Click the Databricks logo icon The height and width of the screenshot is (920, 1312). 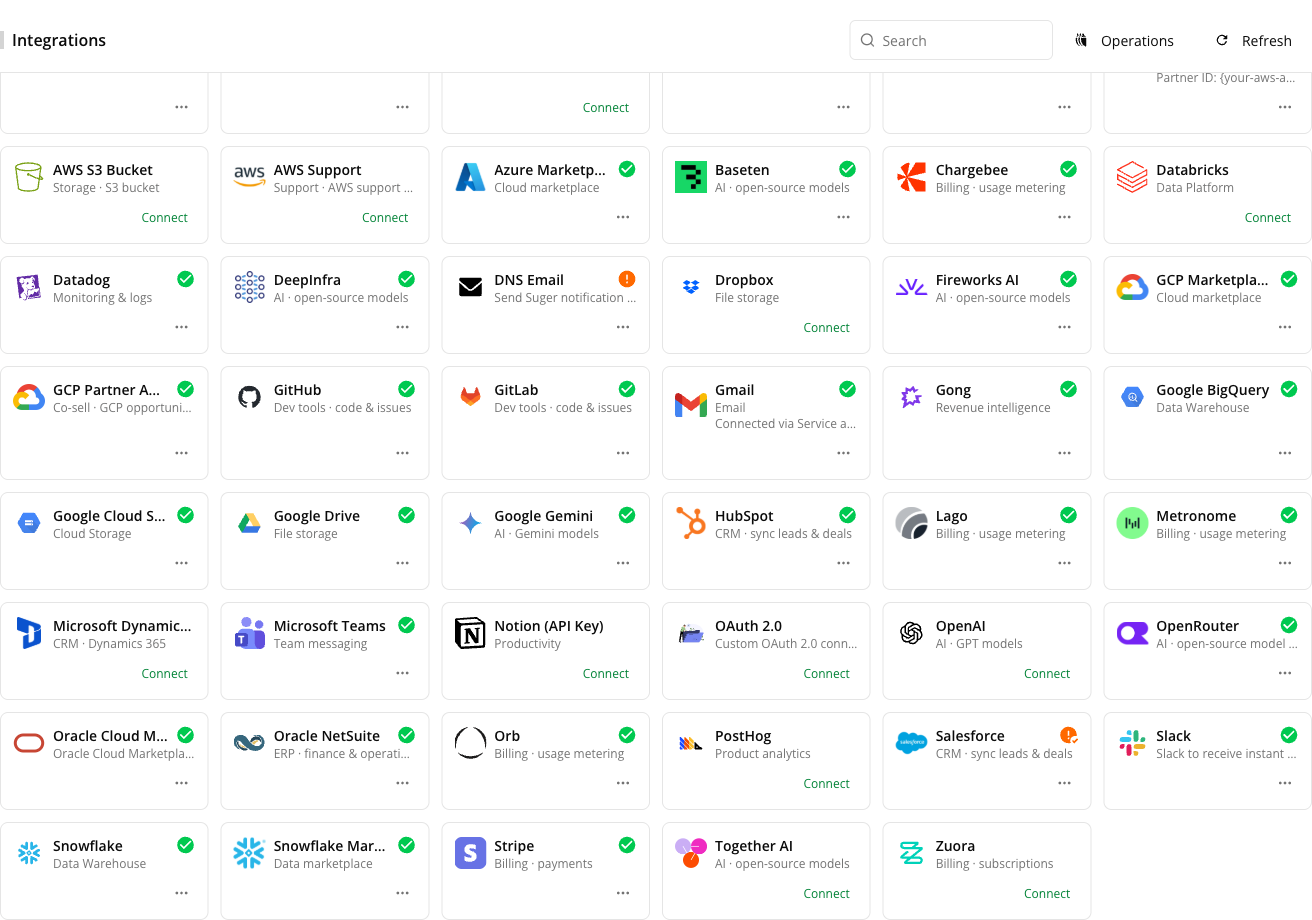(1132, 178)
